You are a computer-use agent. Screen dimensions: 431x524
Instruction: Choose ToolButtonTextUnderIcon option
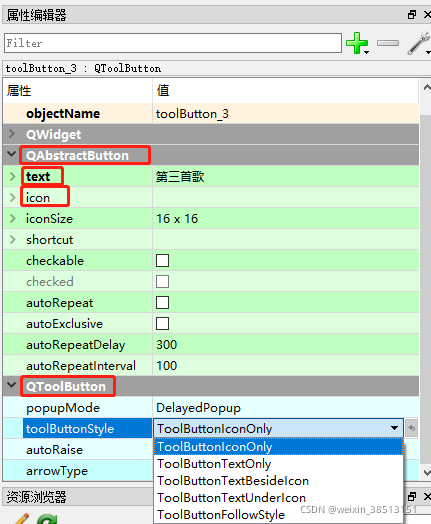278,498
